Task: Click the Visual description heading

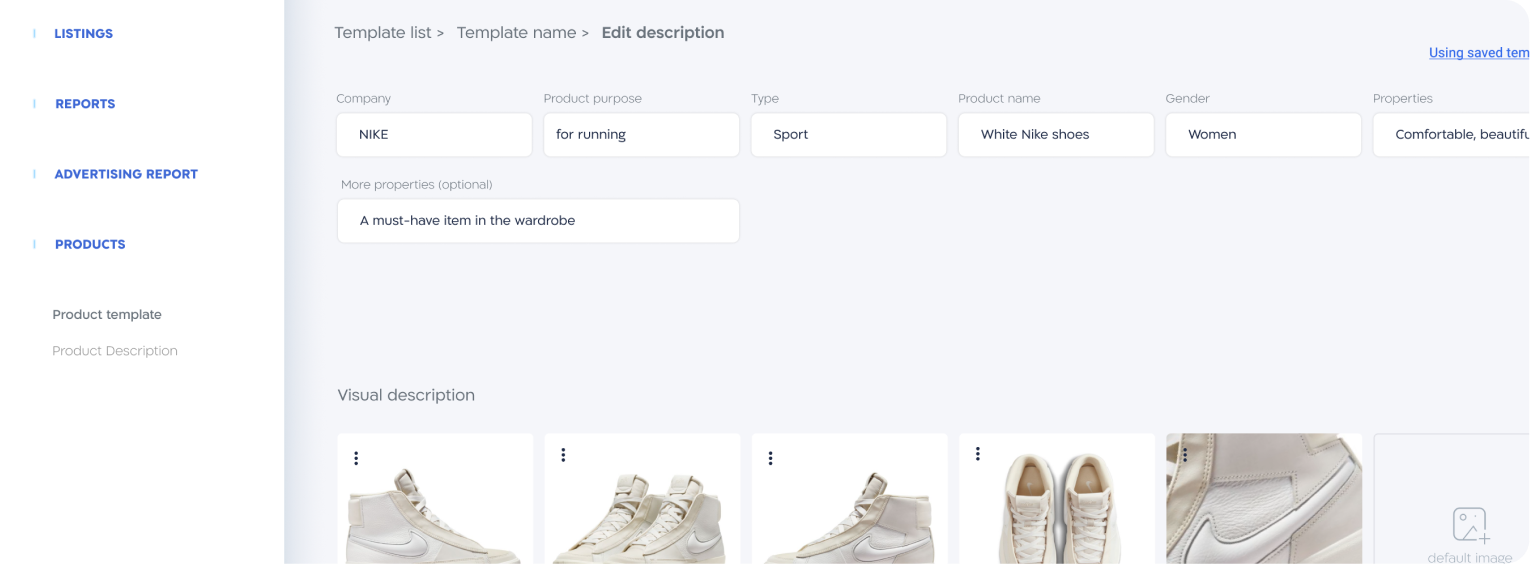Action: point(406,395)
